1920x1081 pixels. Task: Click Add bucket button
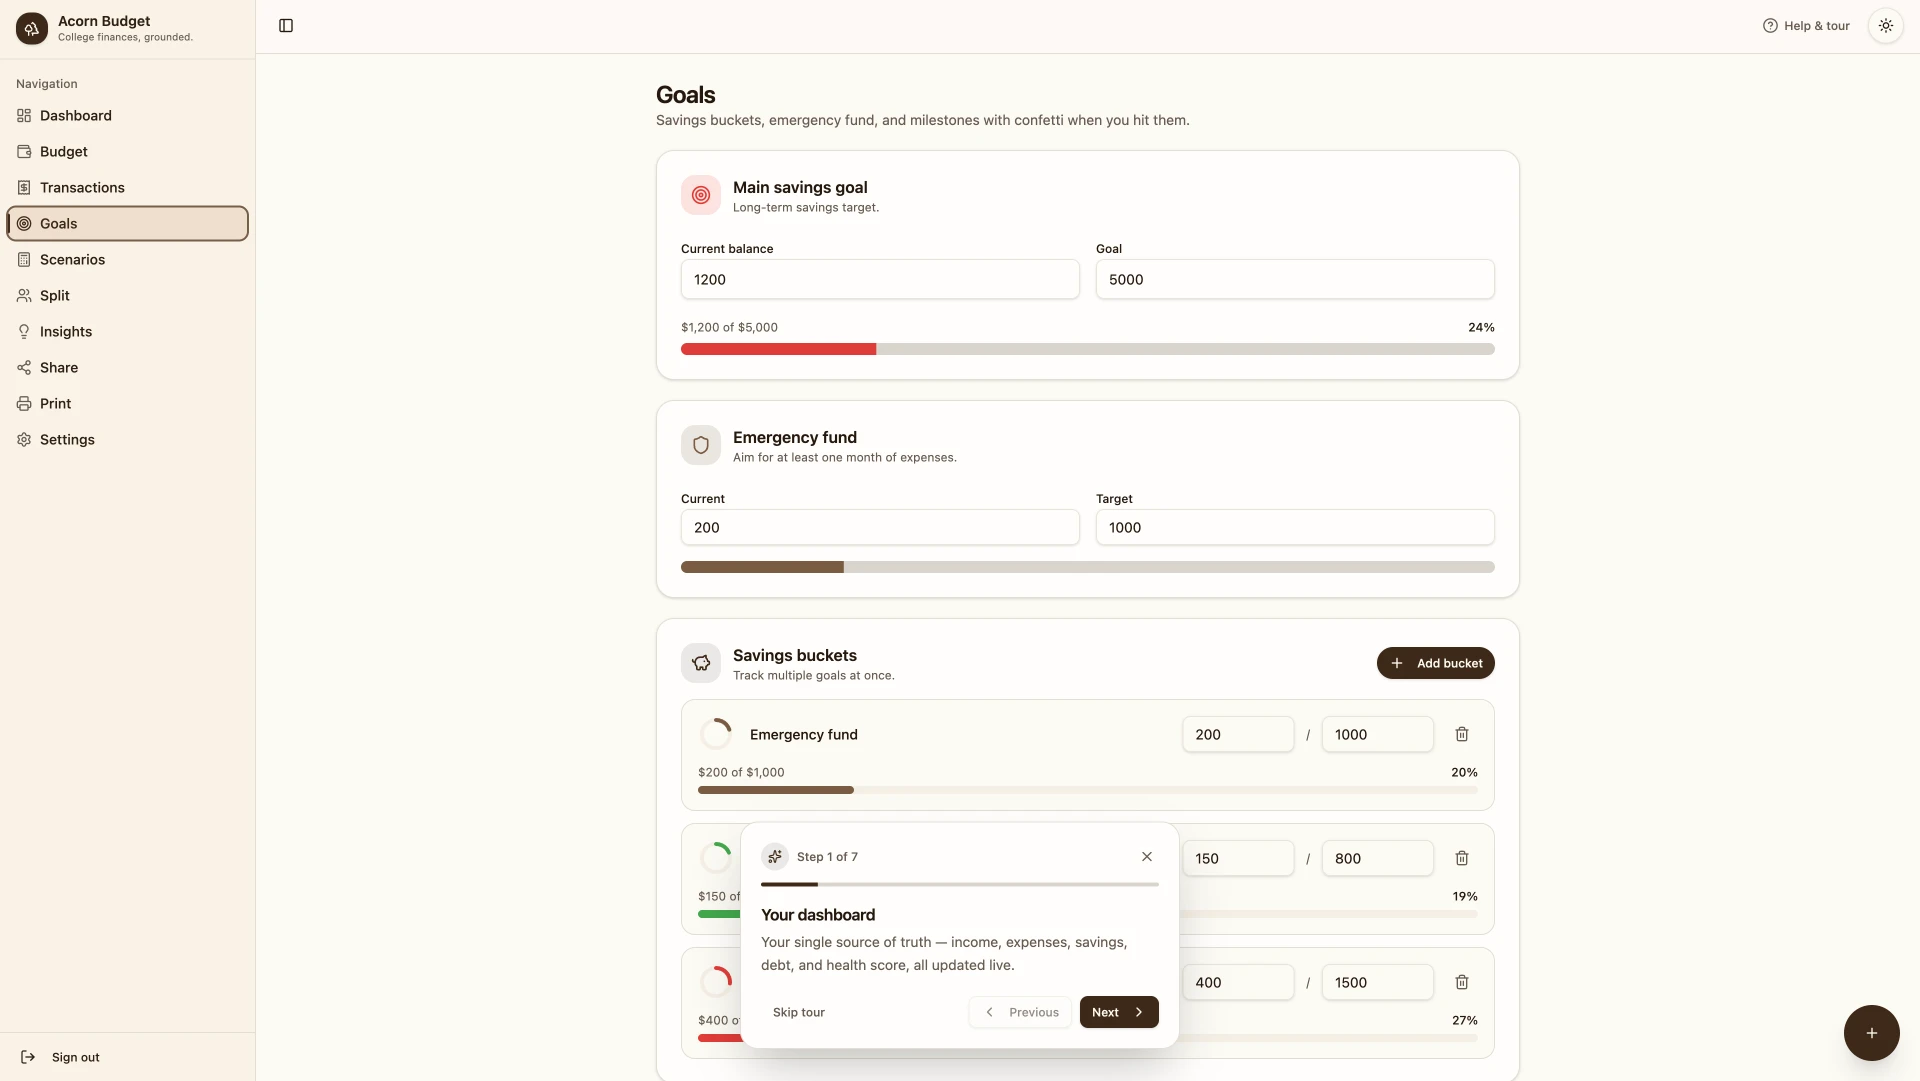[x=1435, y=663]
